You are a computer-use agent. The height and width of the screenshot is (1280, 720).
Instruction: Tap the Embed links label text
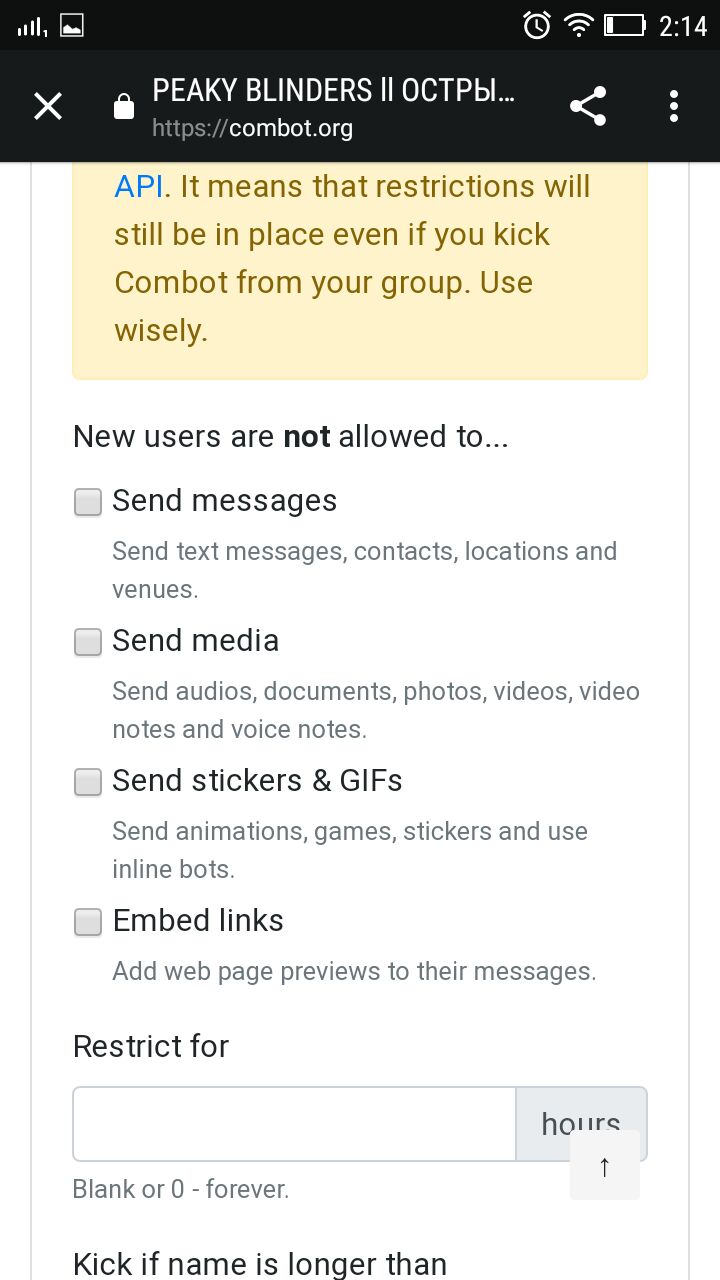(198, 921)
